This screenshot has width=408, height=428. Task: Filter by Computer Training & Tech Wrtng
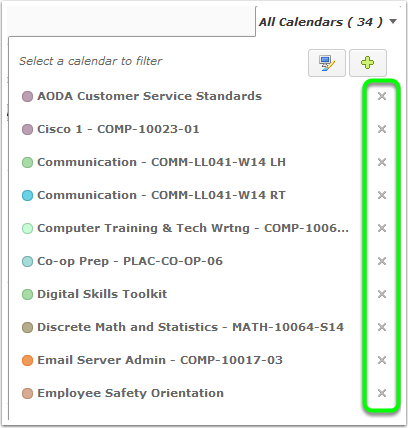[x=193, y=228]
